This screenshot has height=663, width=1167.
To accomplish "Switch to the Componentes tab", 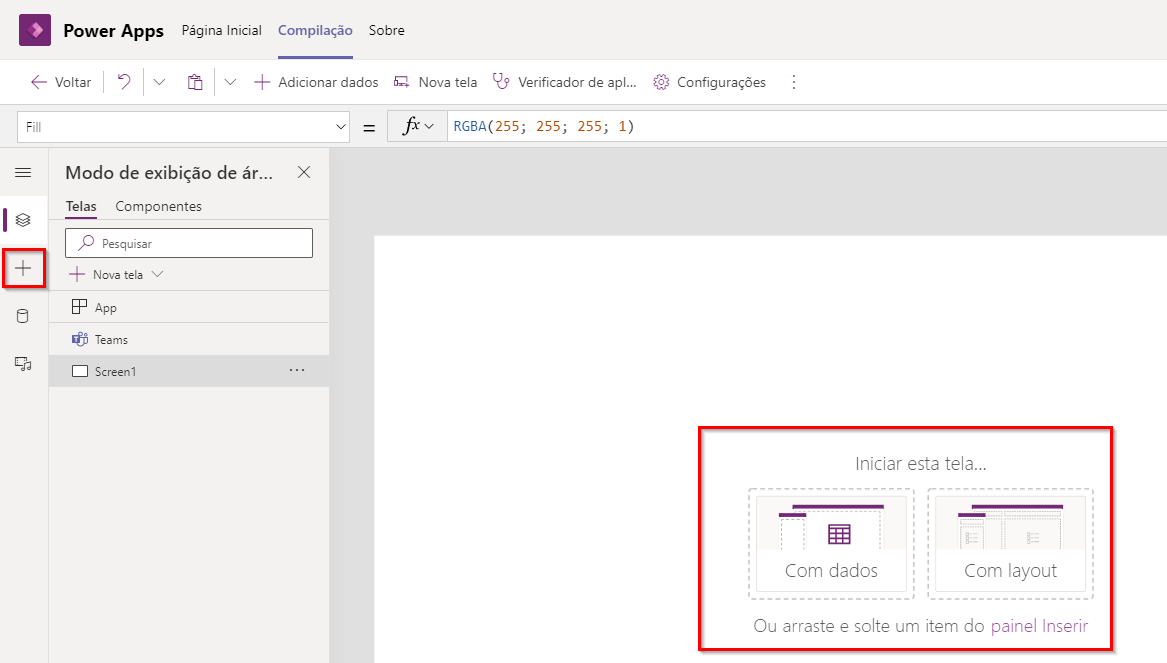I will click(158, 206).
